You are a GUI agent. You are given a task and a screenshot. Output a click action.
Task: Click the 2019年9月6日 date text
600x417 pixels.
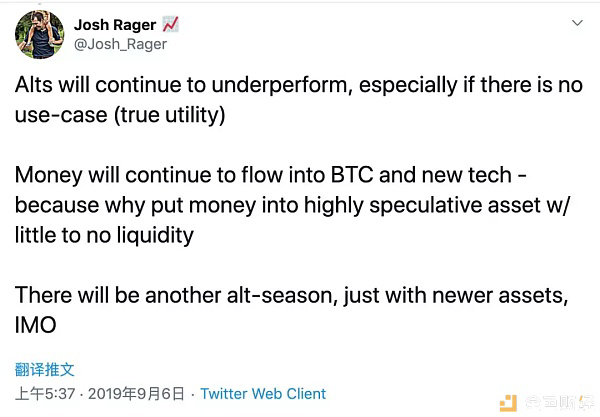(x=136, y=394)
